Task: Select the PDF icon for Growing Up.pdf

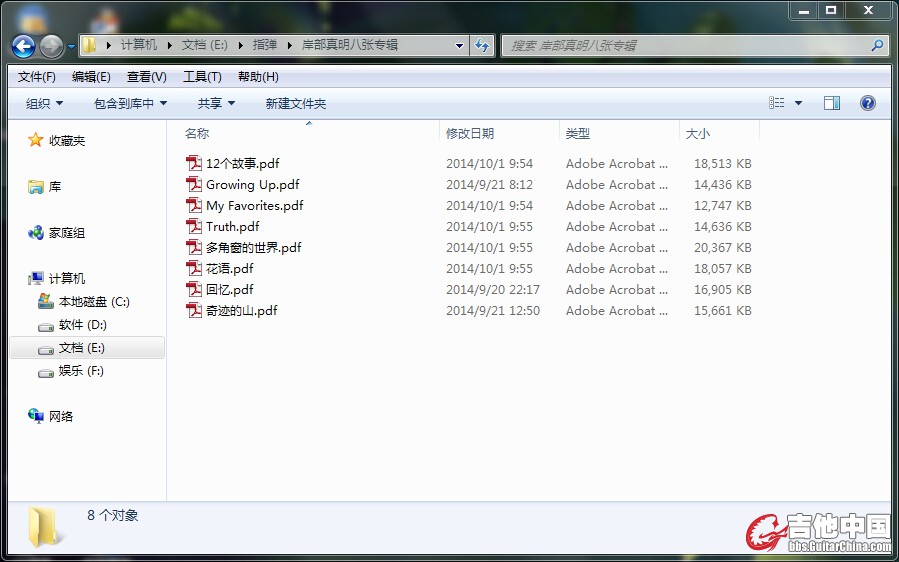Action: coord(194,184)
